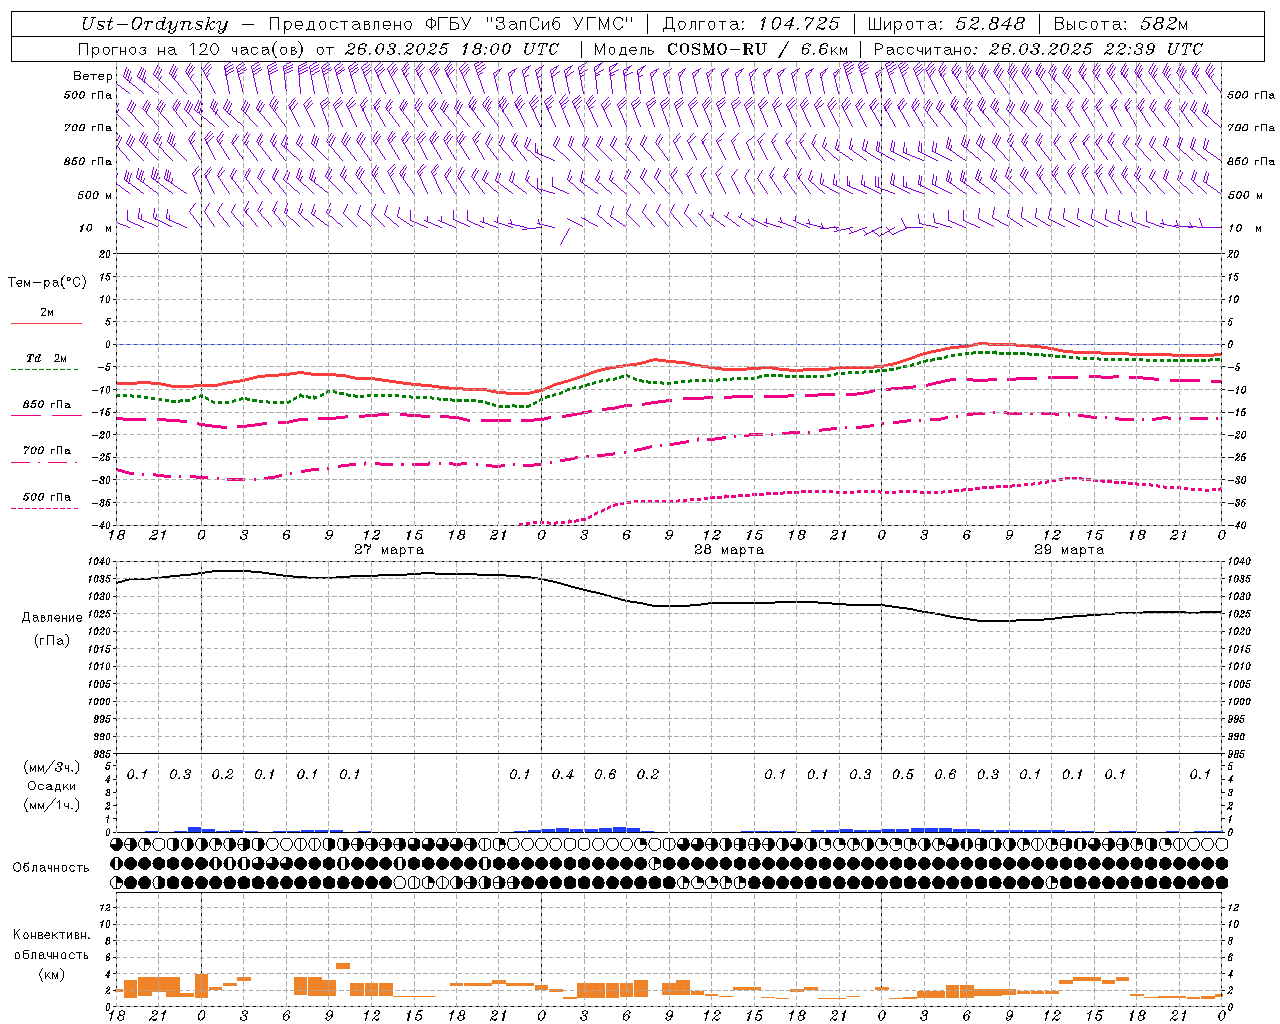Click the 'Ветер' wind panel label
The width and height of the screenshot is (1280, 1024).
click(92, 76)
